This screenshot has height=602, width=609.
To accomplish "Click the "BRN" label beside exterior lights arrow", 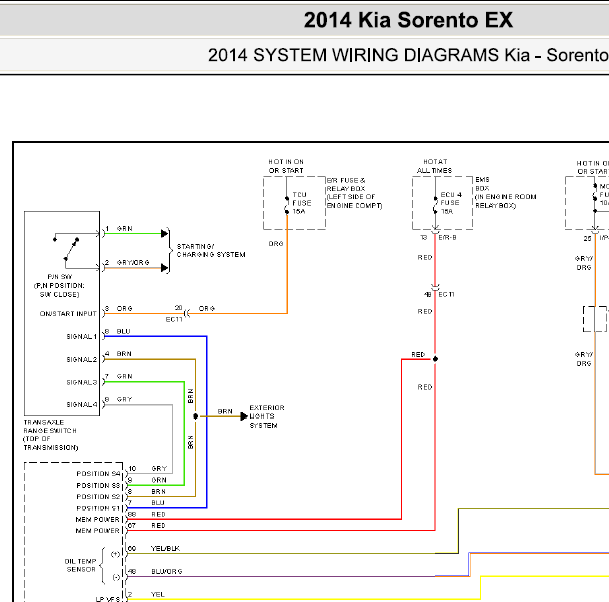I will click(225, 411).
